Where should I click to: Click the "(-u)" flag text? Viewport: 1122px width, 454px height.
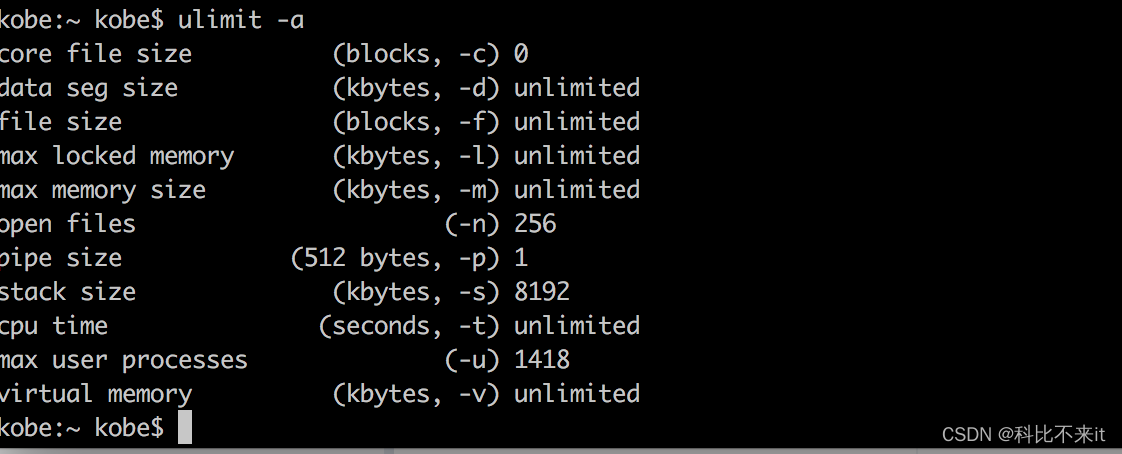[472, 360]
